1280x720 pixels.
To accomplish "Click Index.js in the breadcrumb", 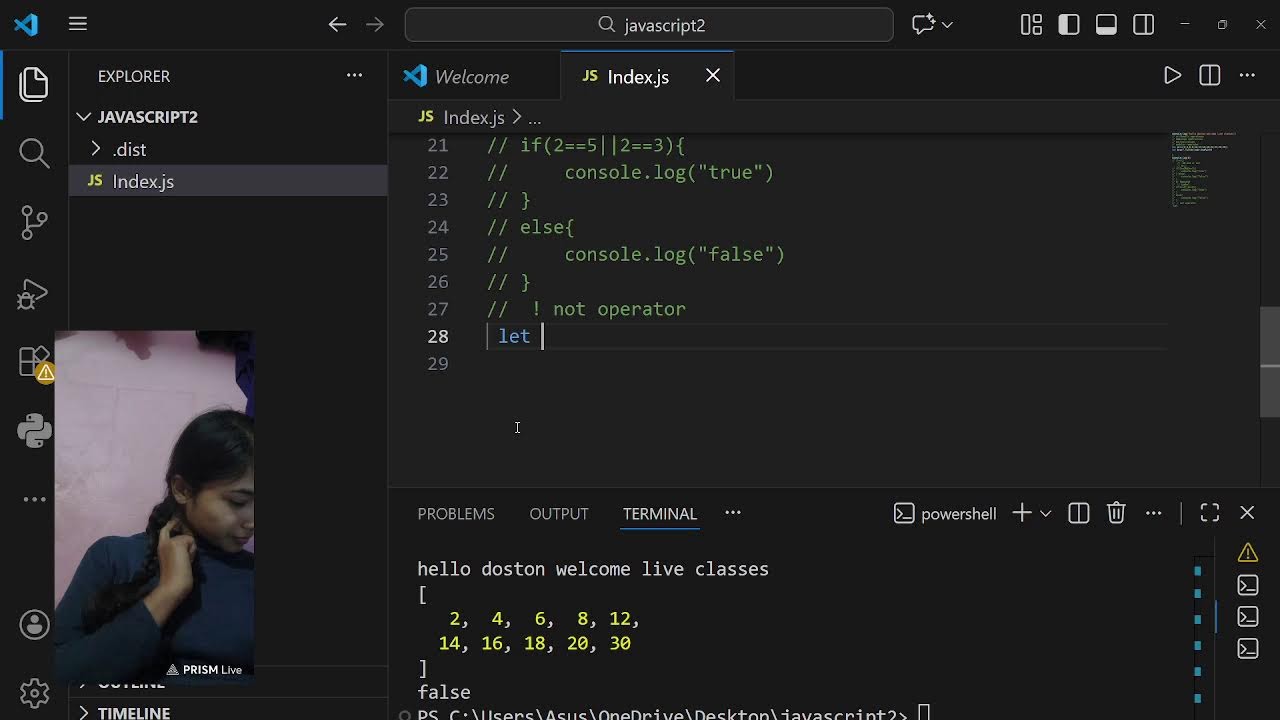I will coord(473,118).
